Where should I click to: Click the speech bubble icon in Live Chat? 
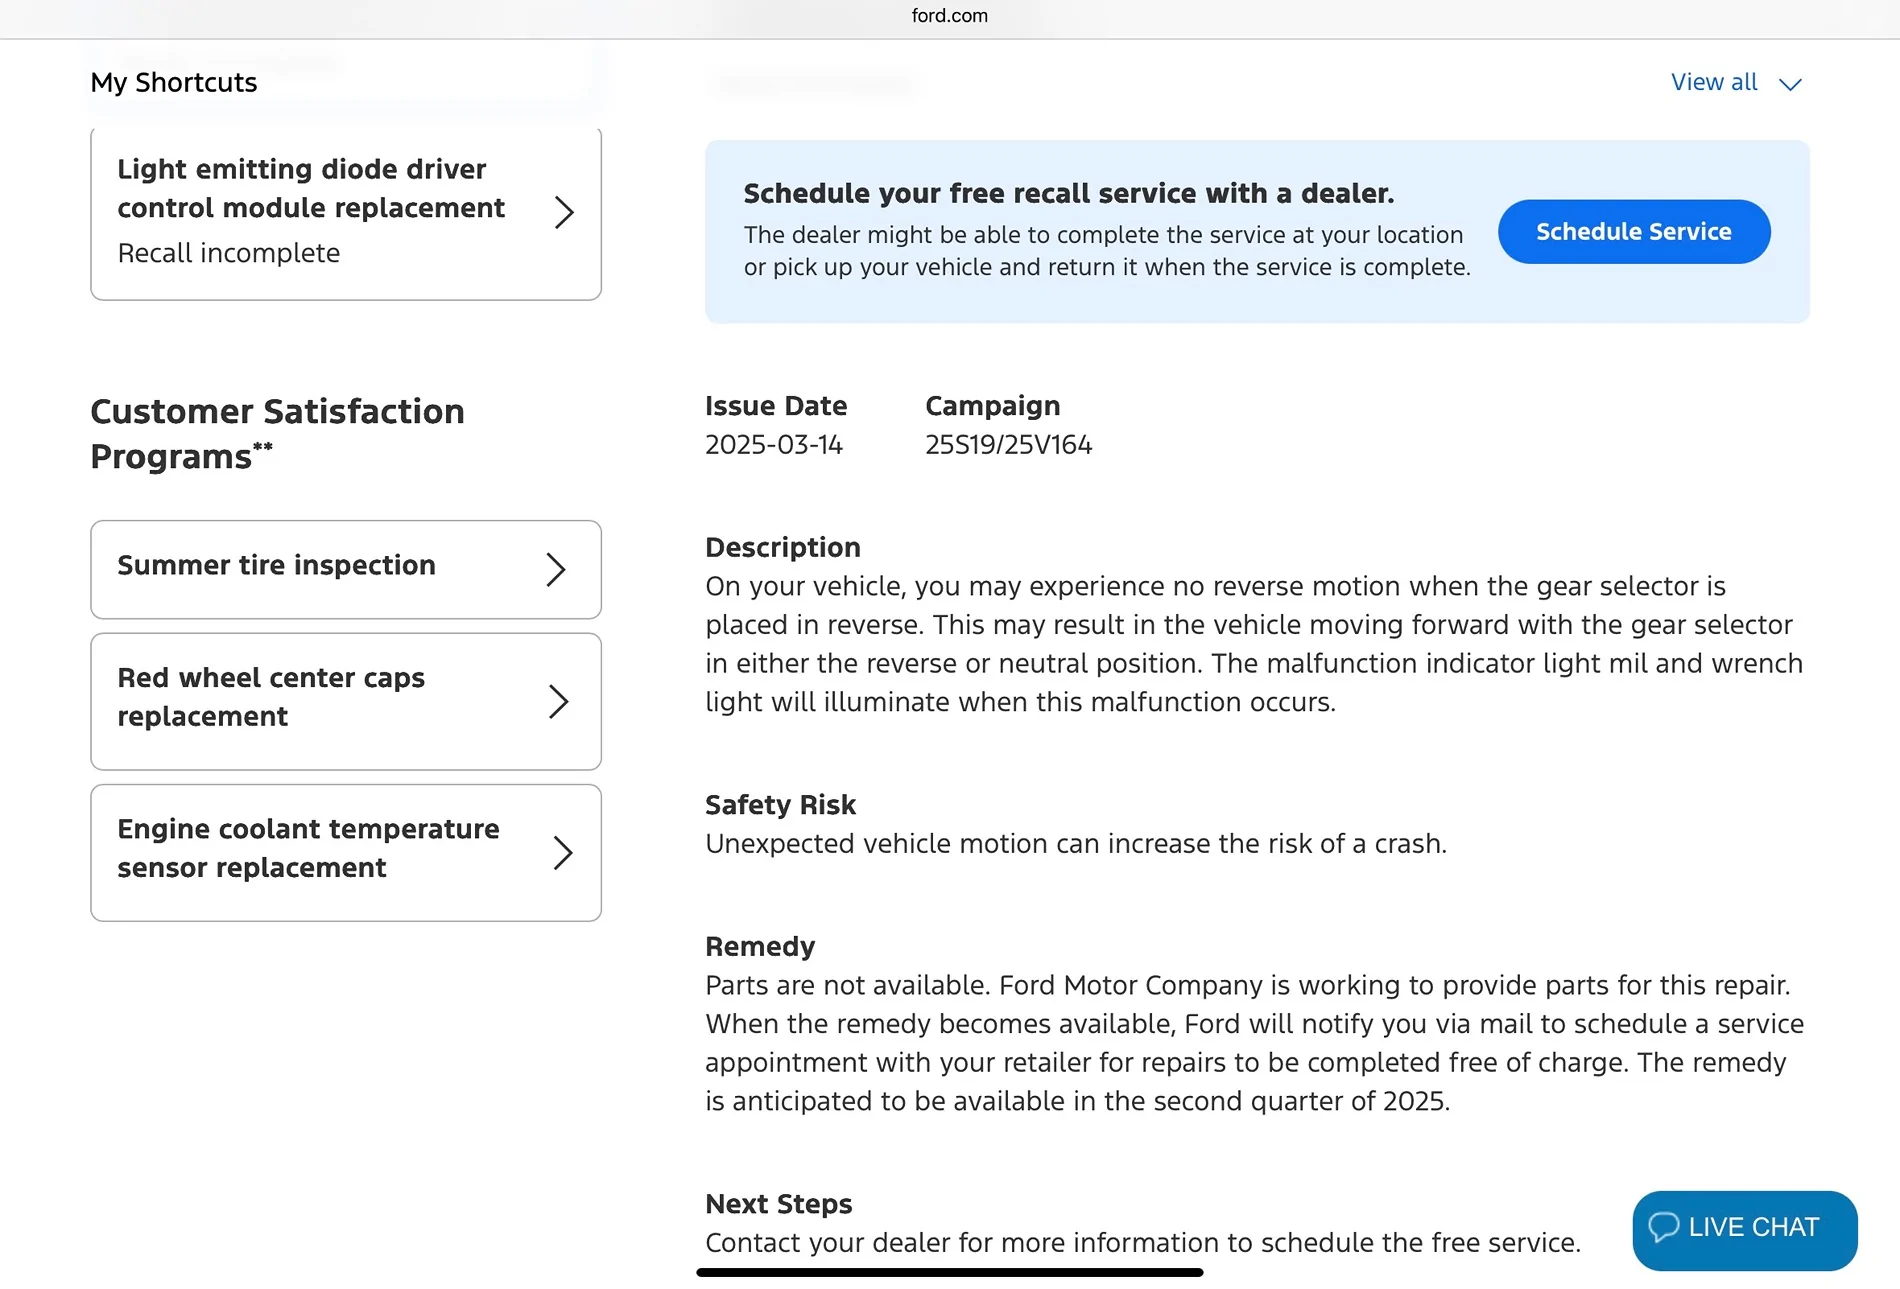tap(1663, 1227)
